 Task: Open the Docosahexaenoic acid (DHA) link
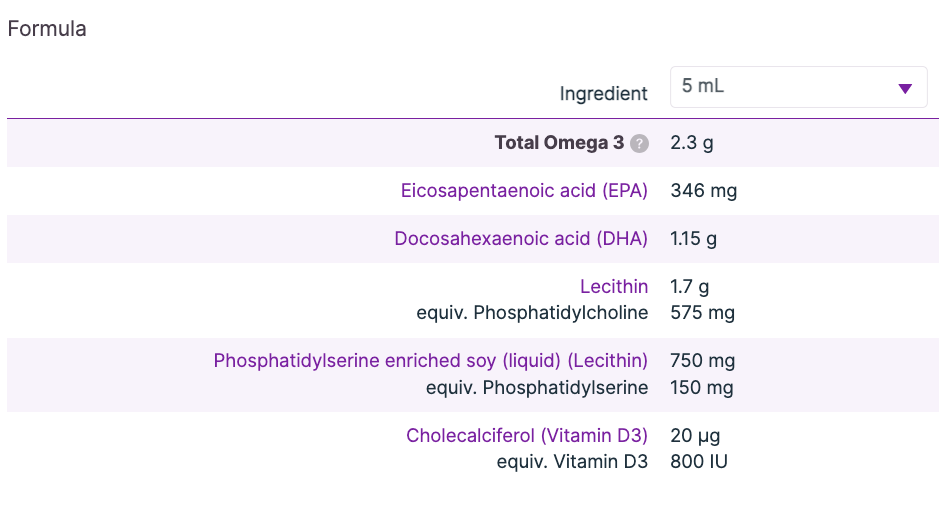point(521,239)
